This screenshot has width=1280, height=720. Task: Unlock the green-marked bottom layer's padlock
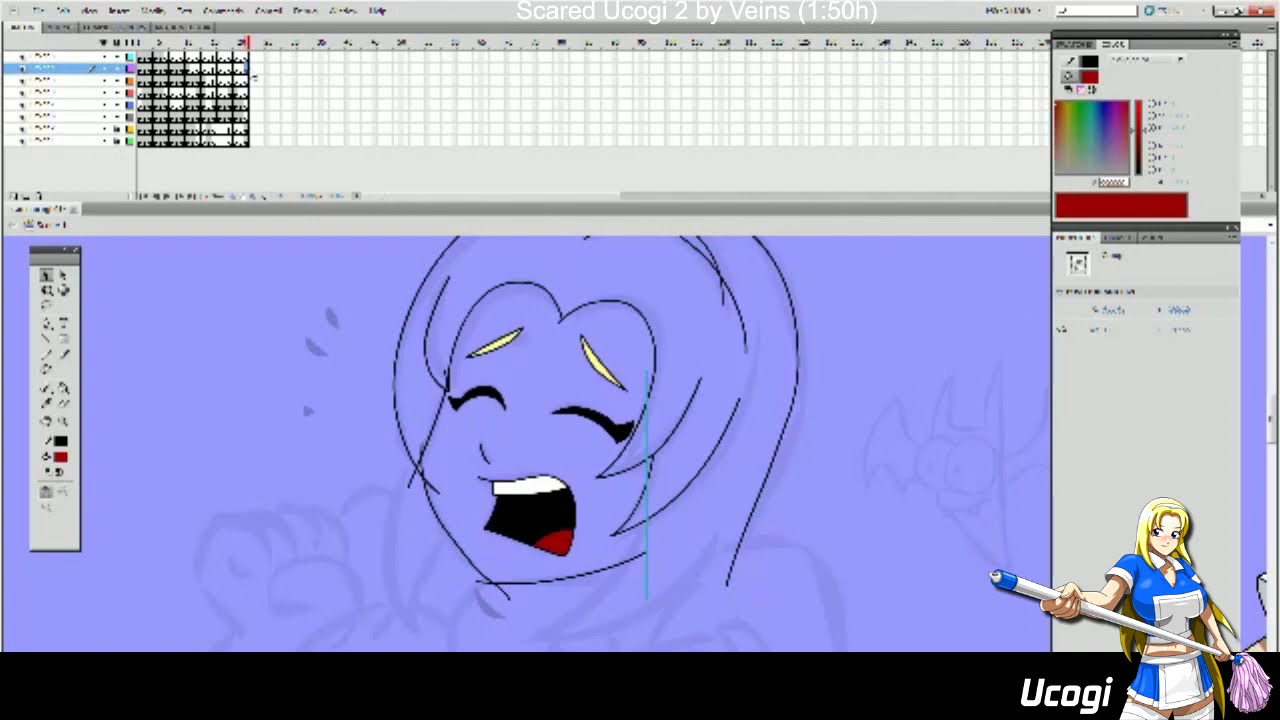(x=117, y=141)
